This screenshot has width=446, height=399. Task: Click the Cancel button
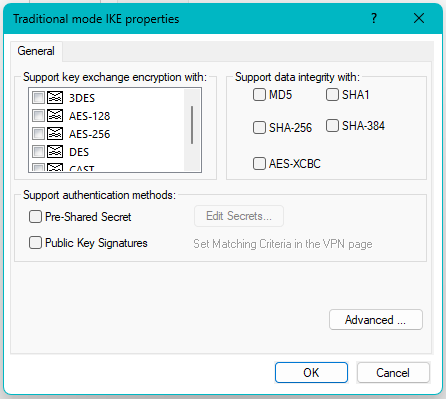pos(393,372)
